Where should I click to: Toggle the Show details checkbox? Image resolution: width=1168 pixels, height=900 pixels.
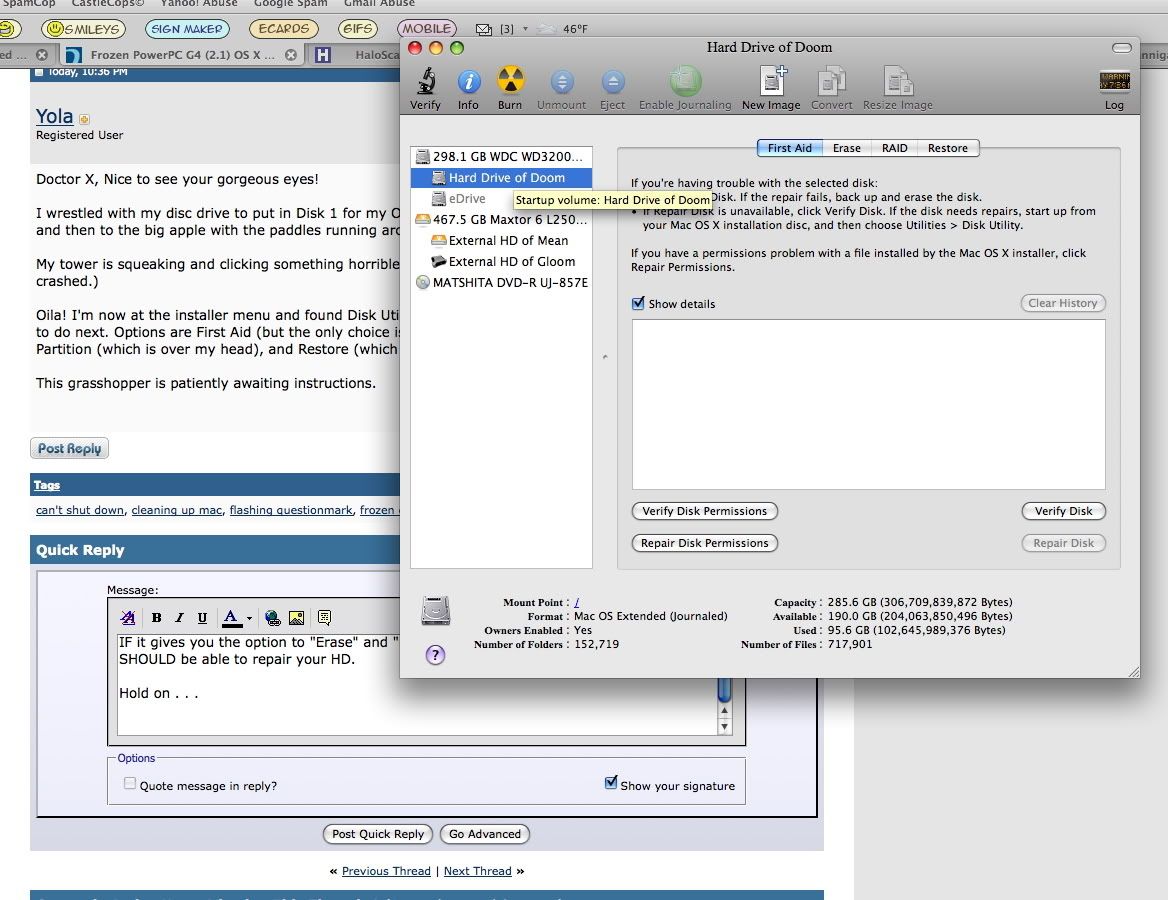(638, 303)
